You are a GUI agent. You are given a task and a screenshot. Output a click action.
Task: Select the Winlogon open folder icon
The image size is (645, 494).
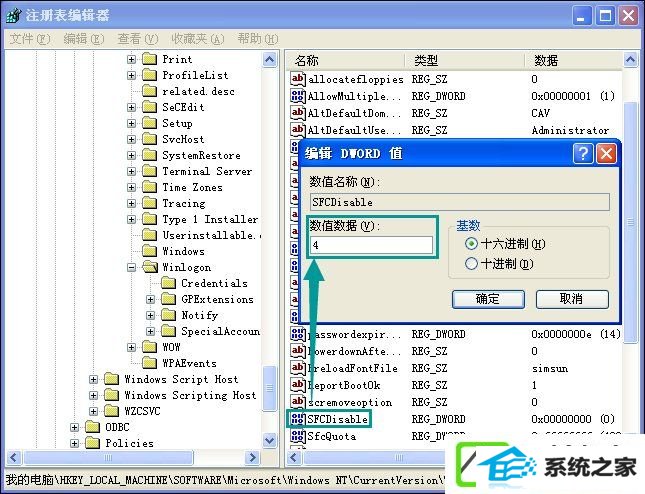click(x=150, y=267)
